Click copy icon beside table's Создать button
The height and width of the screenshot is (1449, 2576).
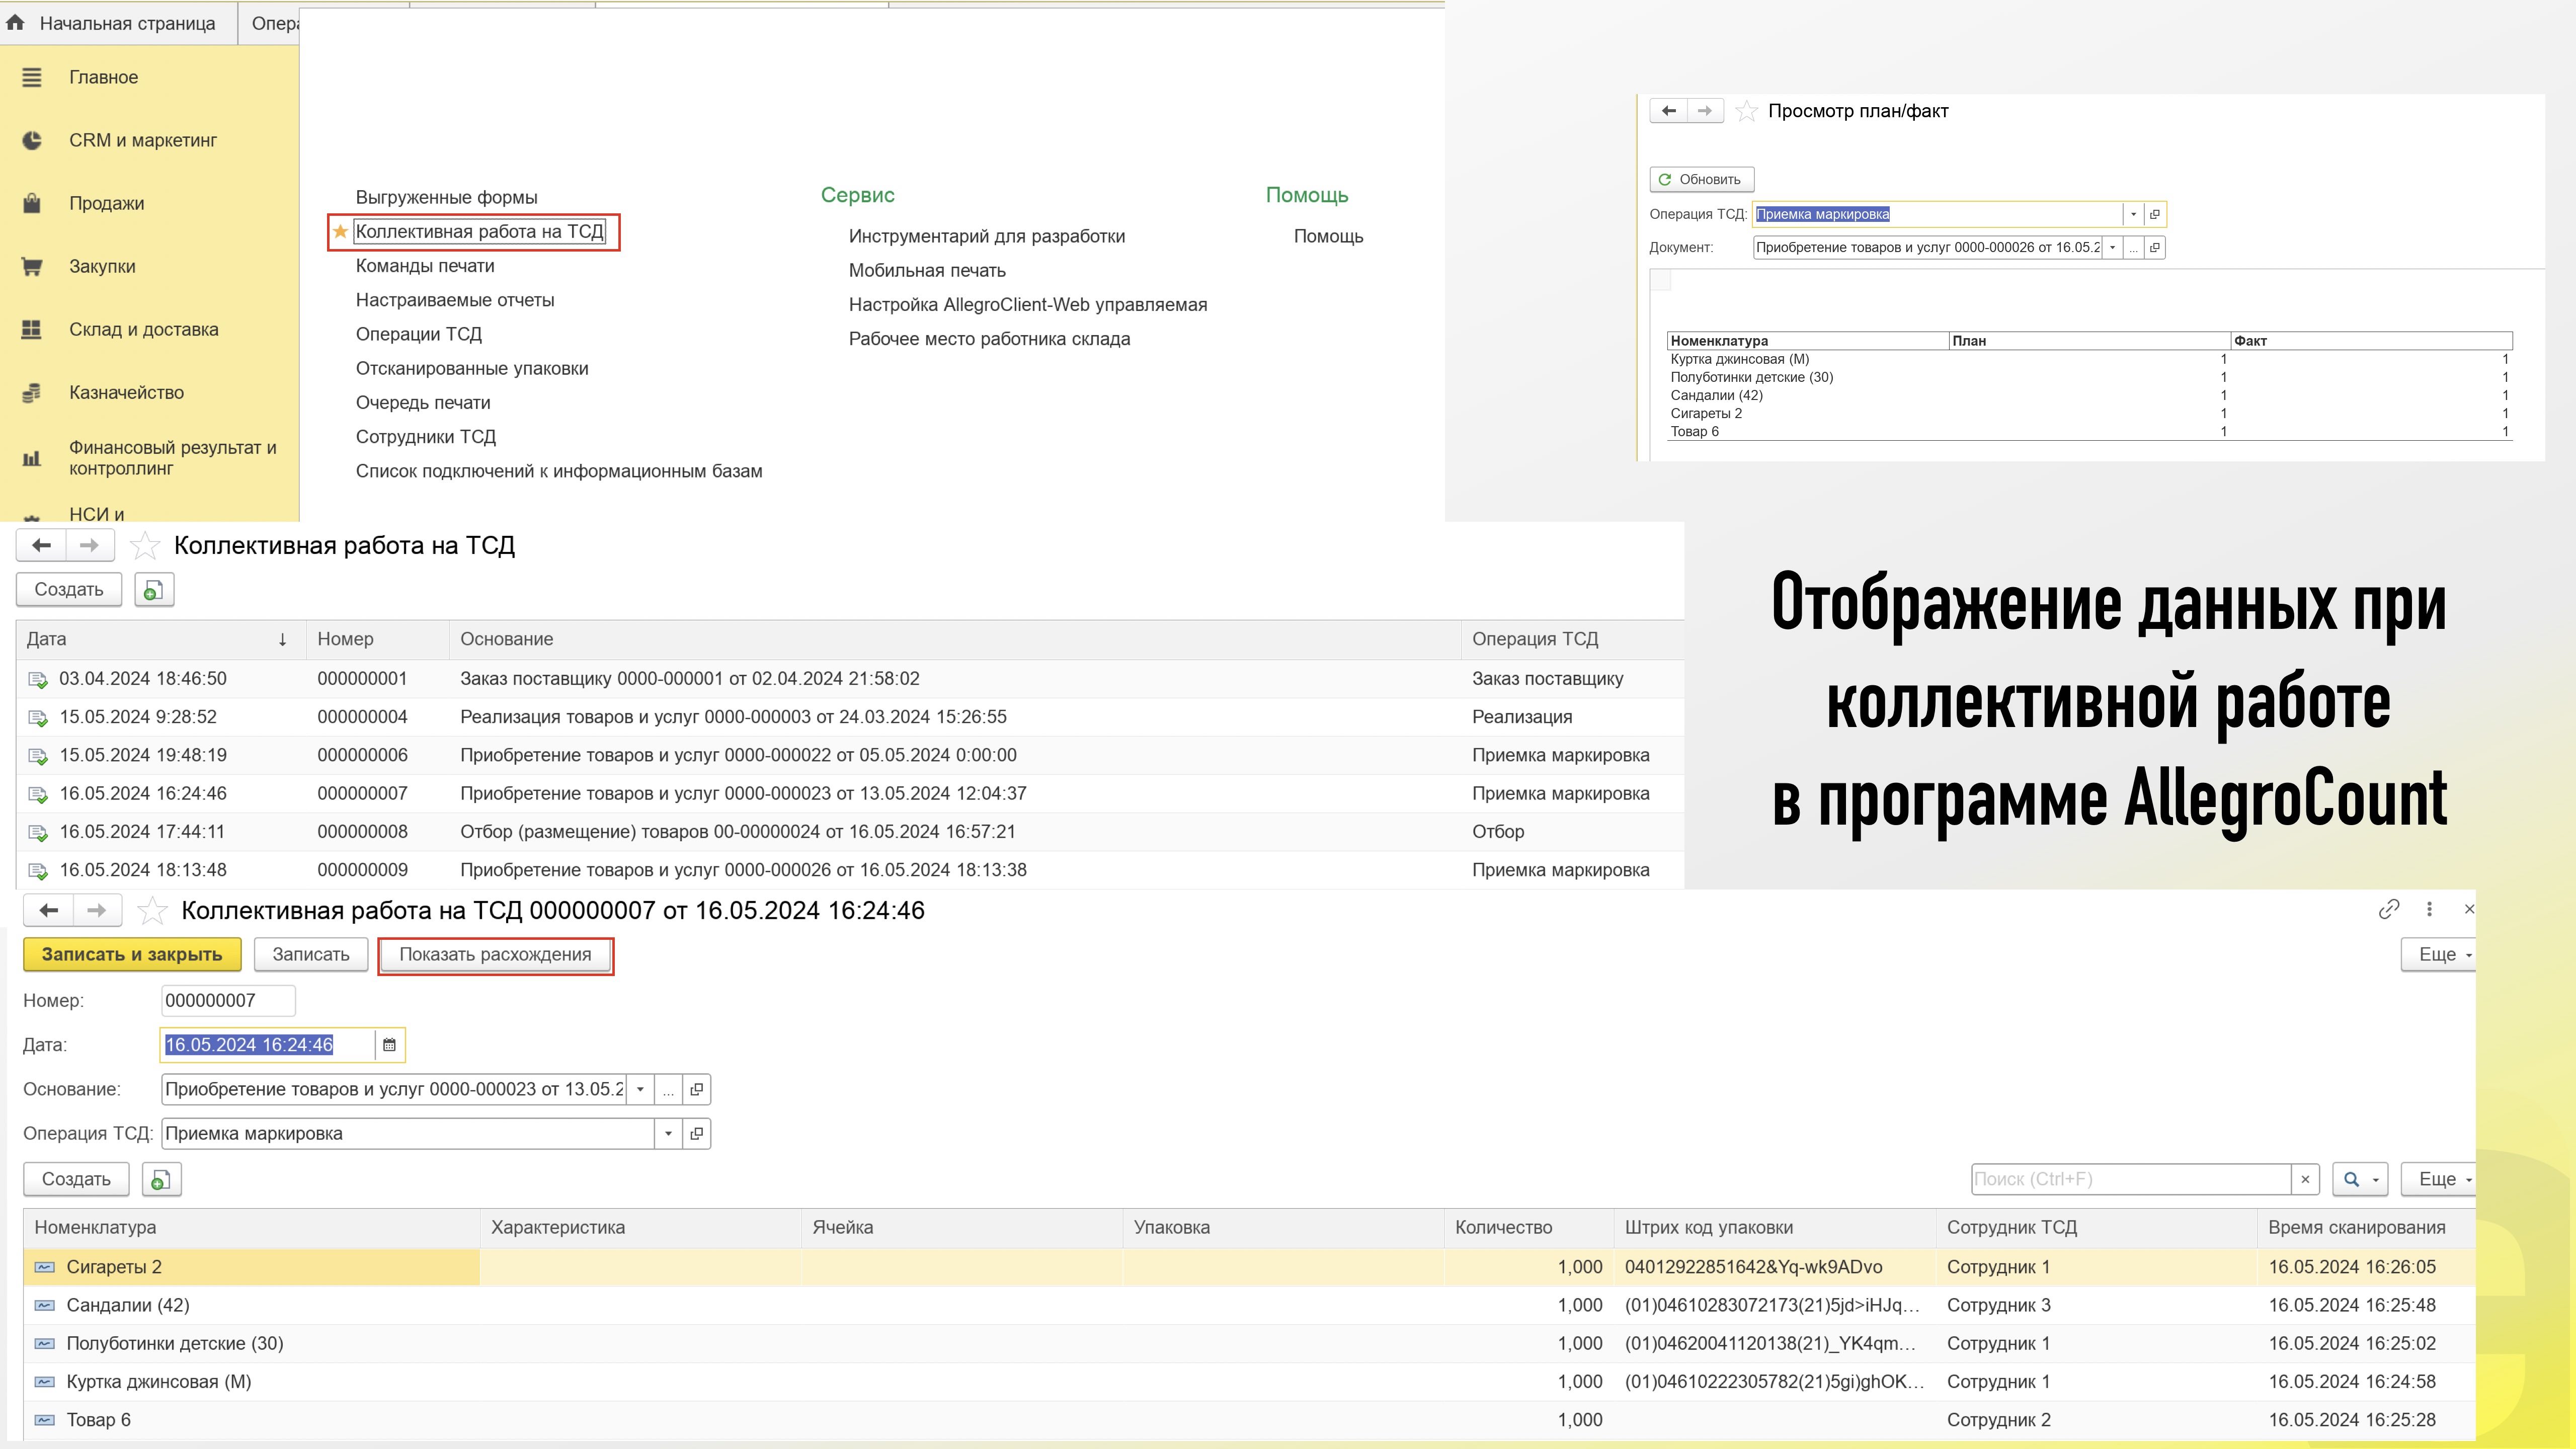click(x=161, y=1180)
